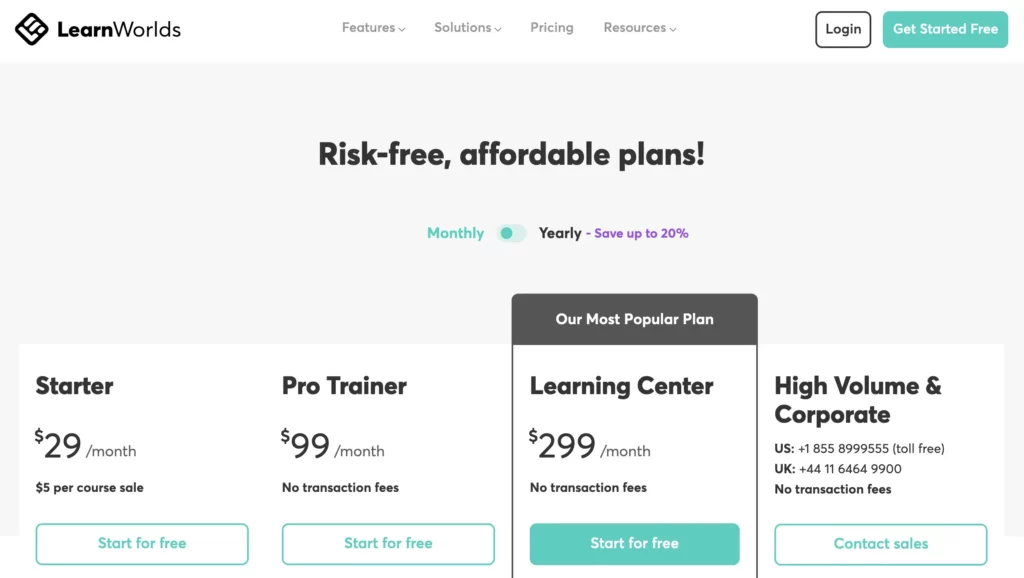
Task: Open the Pricing page from the menu
Action: (x=551, y=28)
